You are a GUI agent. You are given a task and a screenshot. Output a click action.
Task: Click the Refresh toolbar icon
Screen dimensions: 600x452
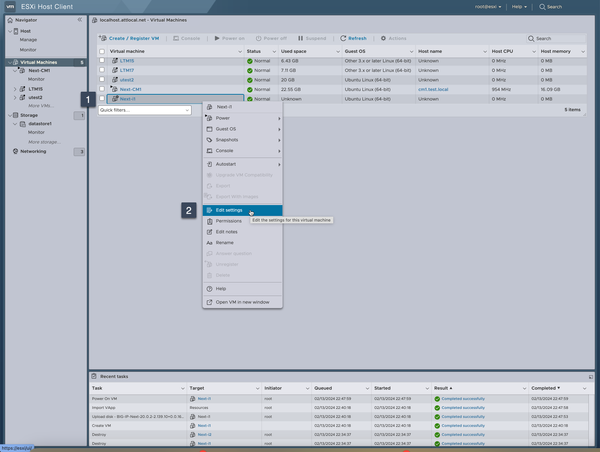click(x=343, y=38)
